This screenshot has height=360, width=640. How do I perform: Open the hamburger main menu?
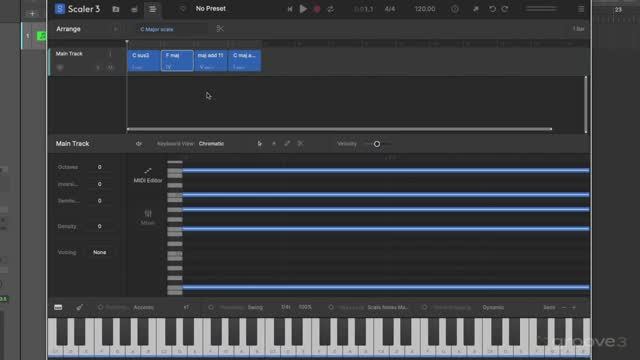pos(580,9)
